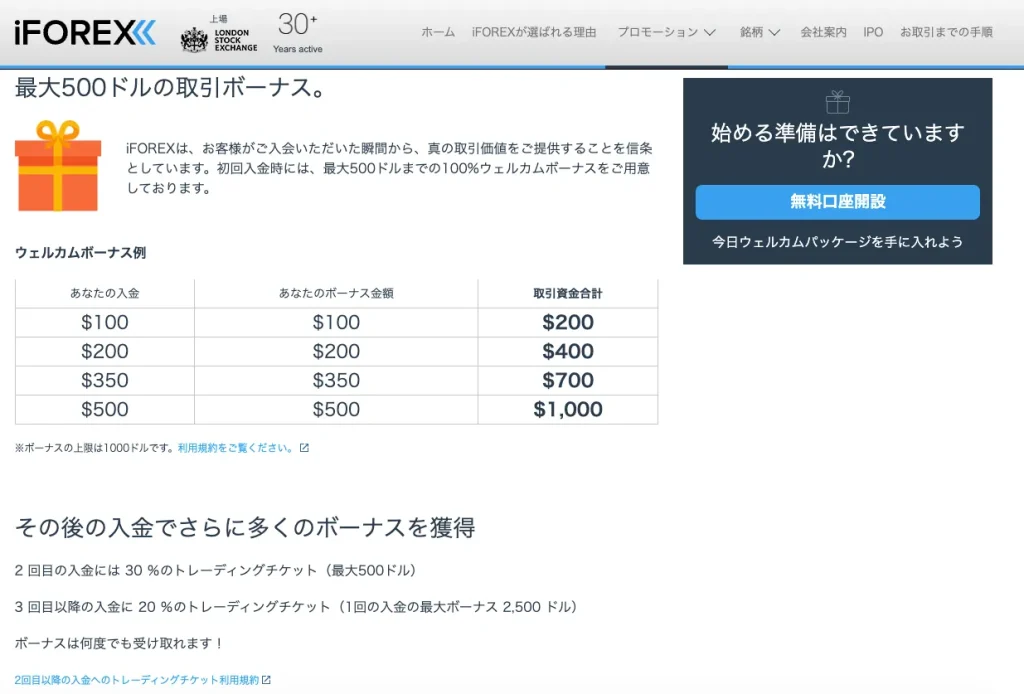Click the 30+ Years active badge
The height and width of the screenshot is (694, 1024).
click(298, 32)
